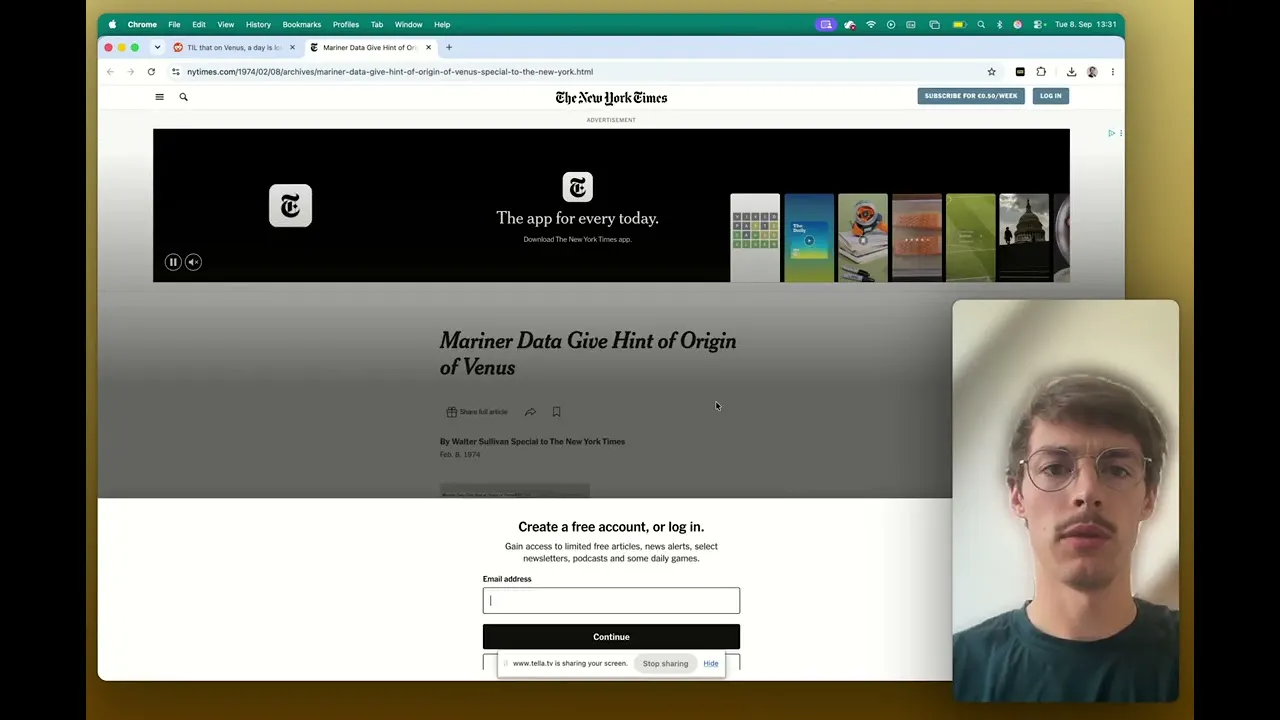Go forward to the next page

click(130, 72)
